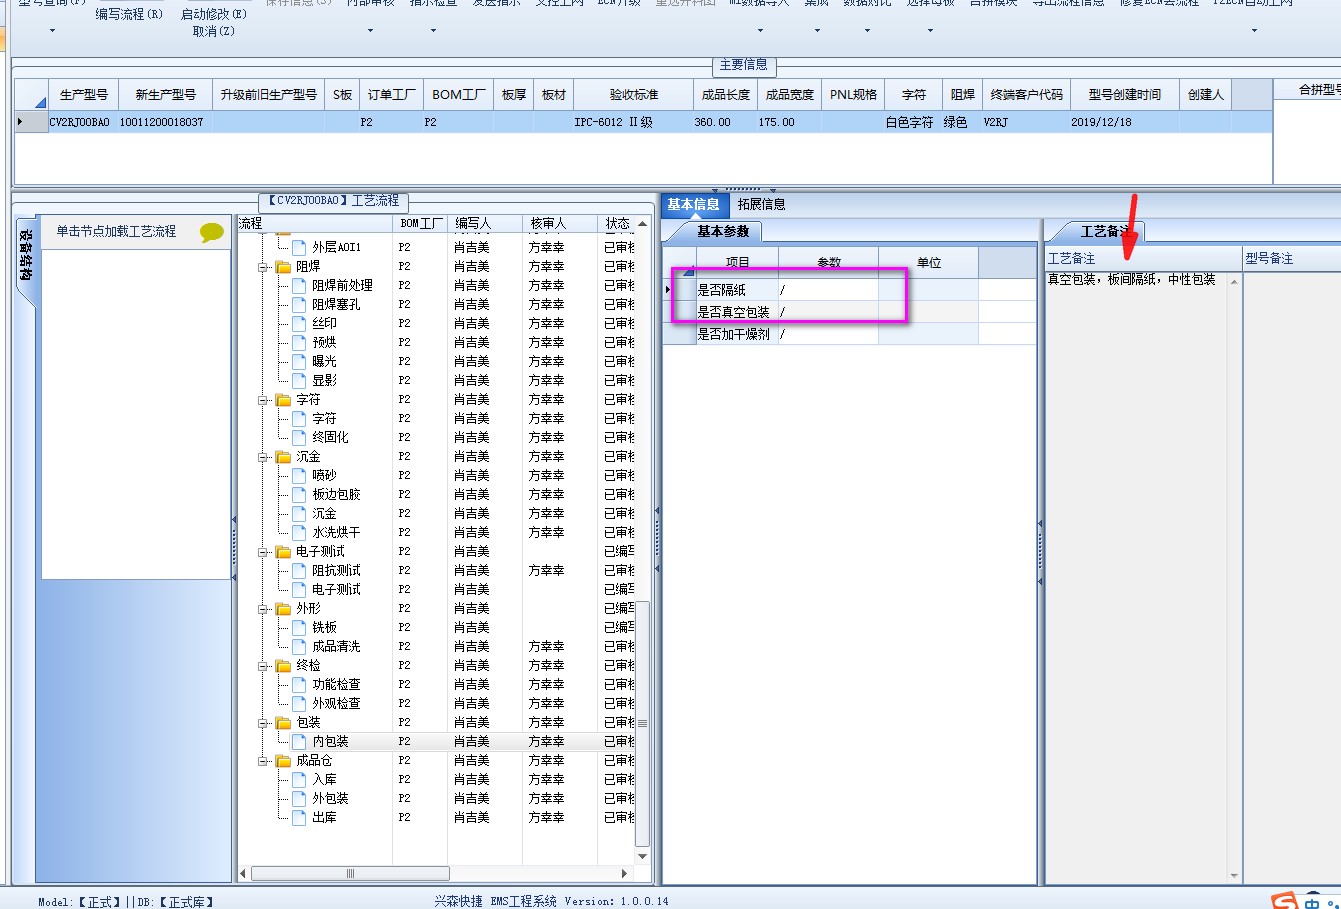Viewport: 1341px width, 909px height.
Task: Sort by the 验收标准 column header
Action: pyautogui.click(x=634, y=95)
